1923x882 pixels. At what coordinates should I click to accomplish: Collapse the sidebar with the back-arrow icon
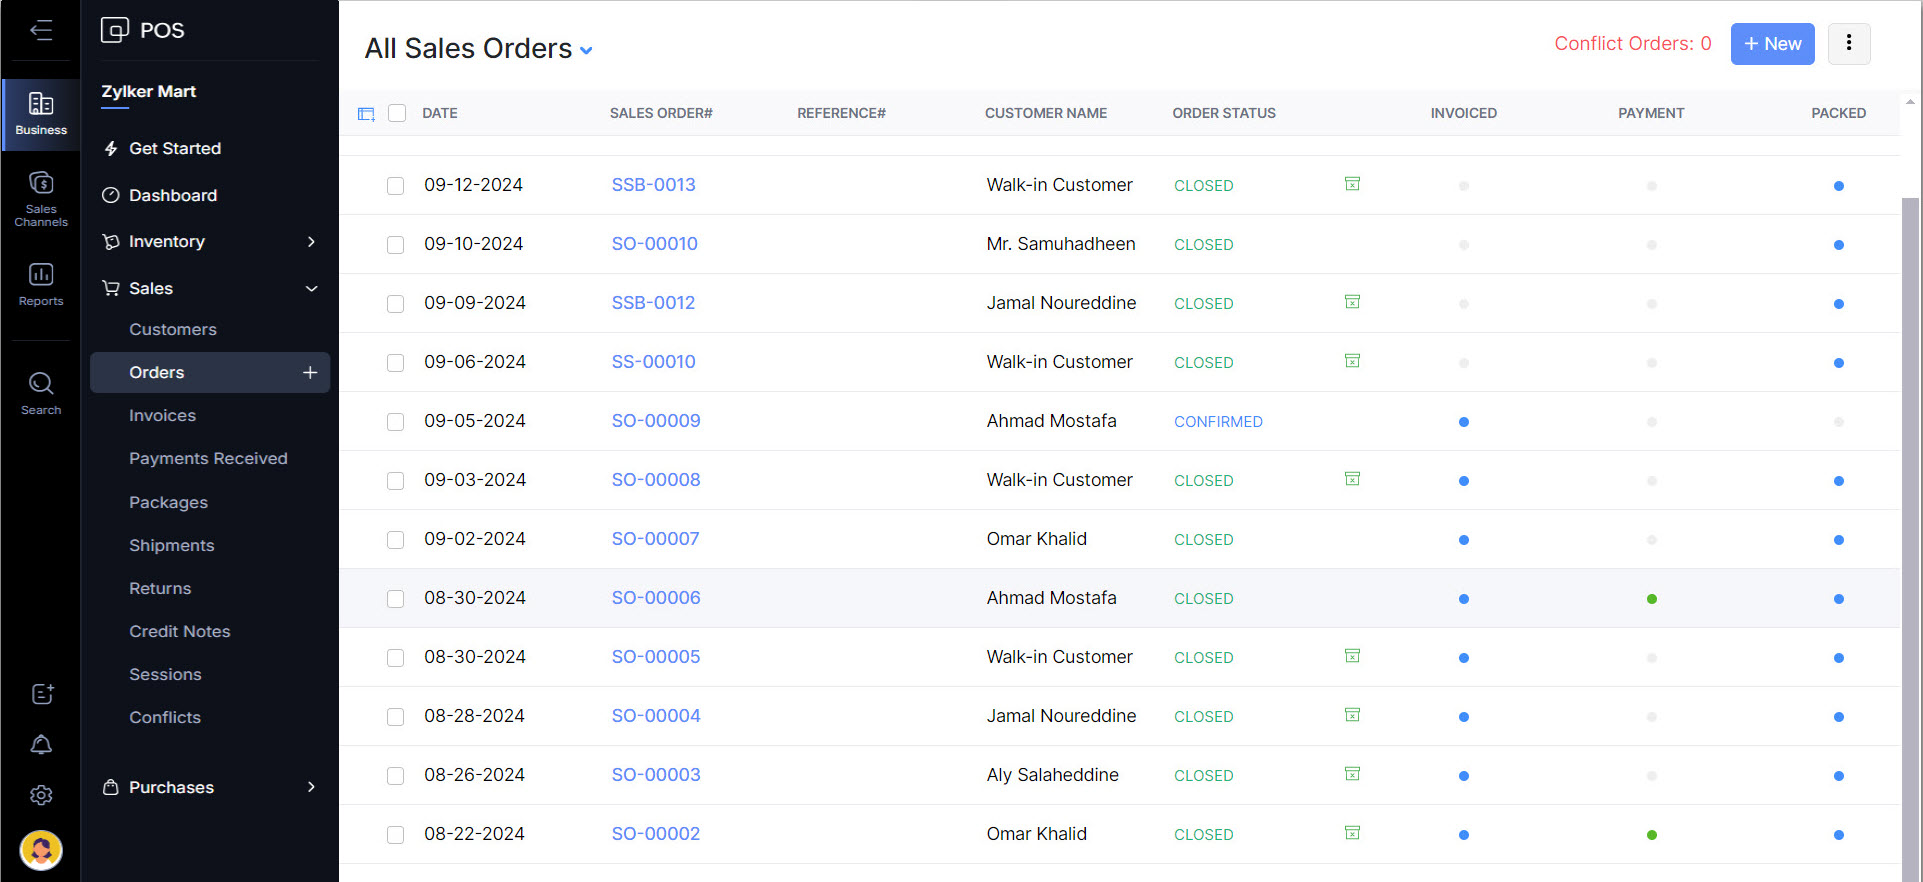point(41,30)
